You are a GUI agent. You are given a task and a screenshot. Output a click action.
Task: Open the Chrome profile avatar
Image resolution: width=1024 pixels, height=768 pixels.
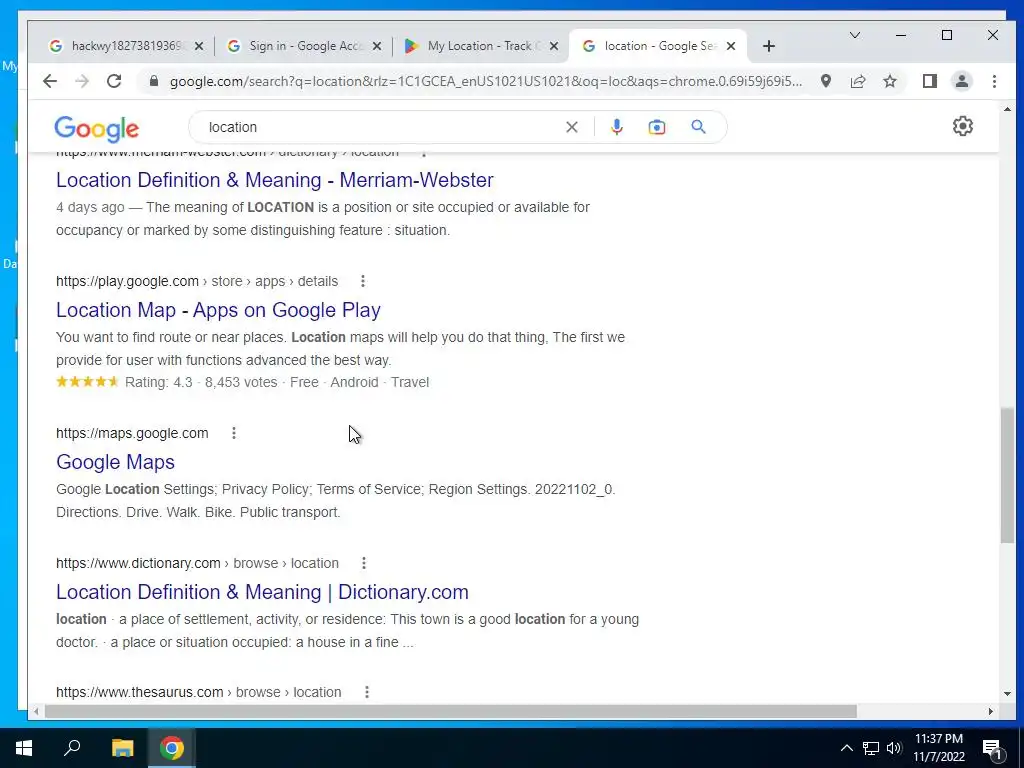[962, 81]
